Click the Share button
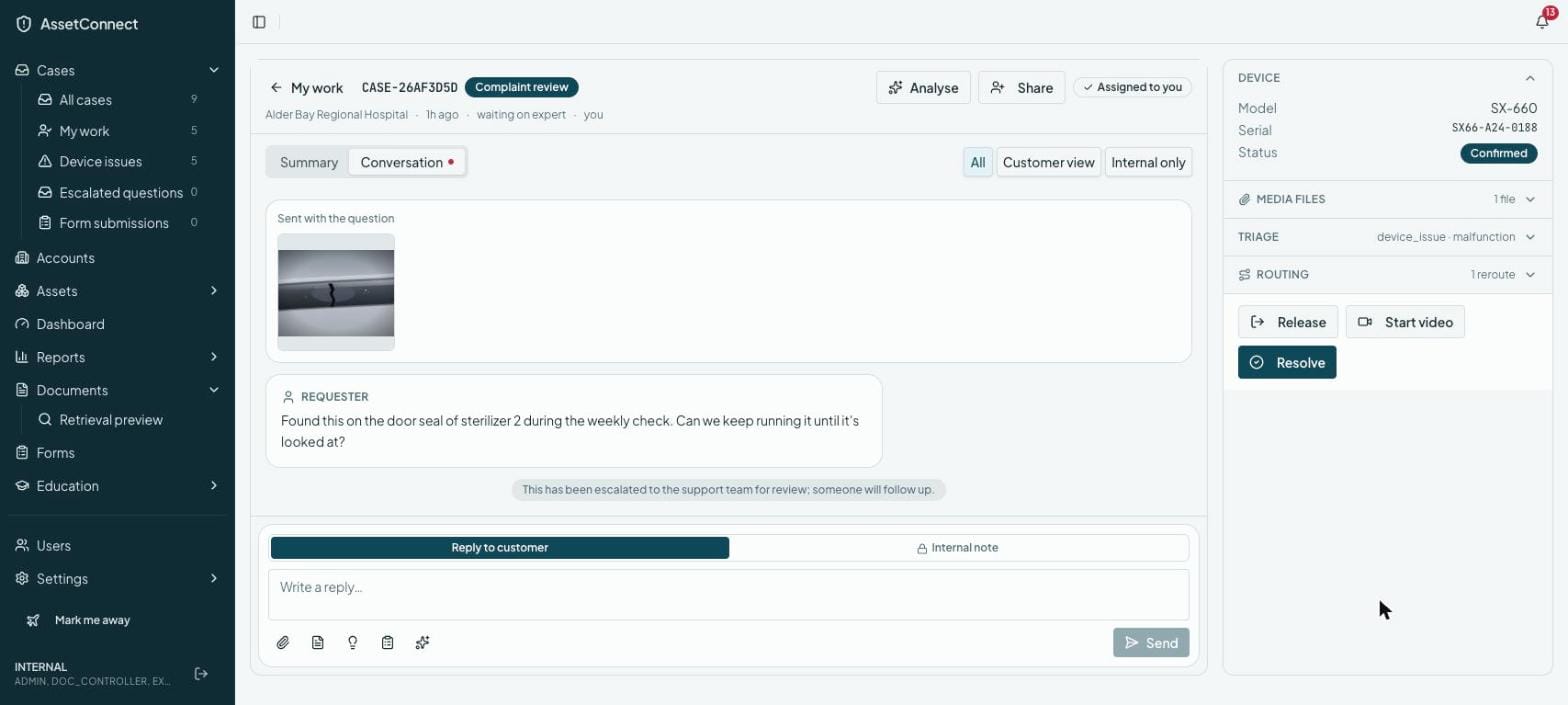1568x705 pixels. point(1021,88)
